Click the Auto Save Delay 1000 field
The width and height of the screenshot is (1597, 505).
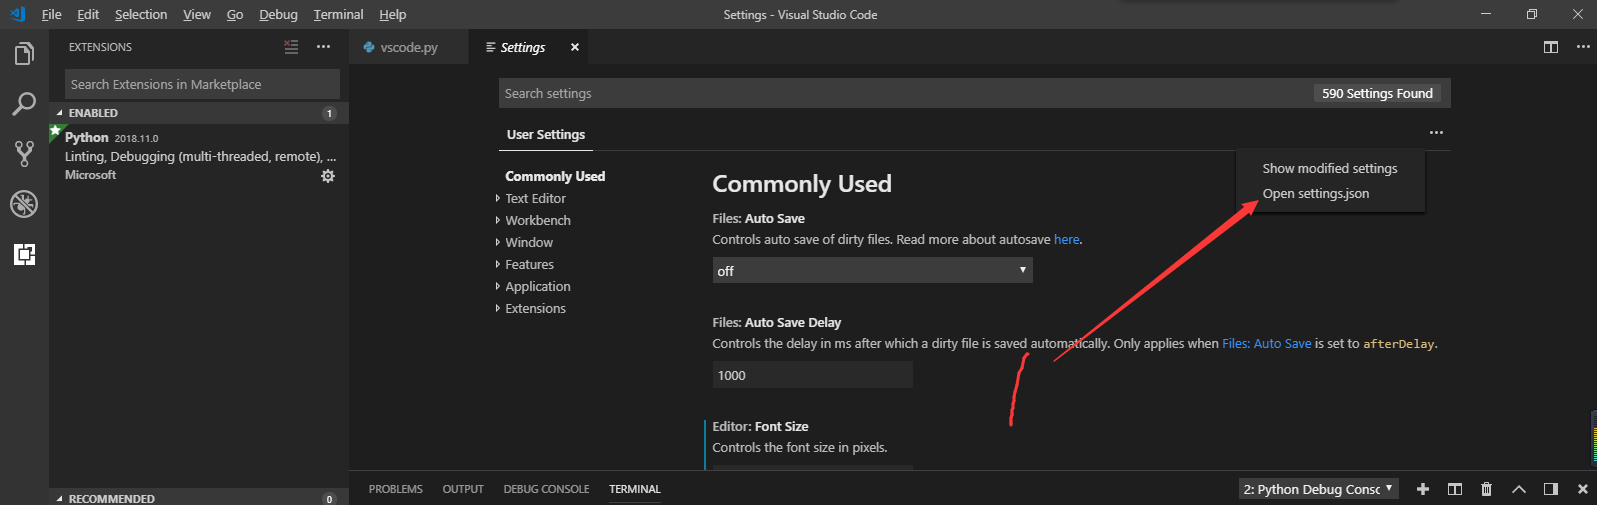[812, 375]
